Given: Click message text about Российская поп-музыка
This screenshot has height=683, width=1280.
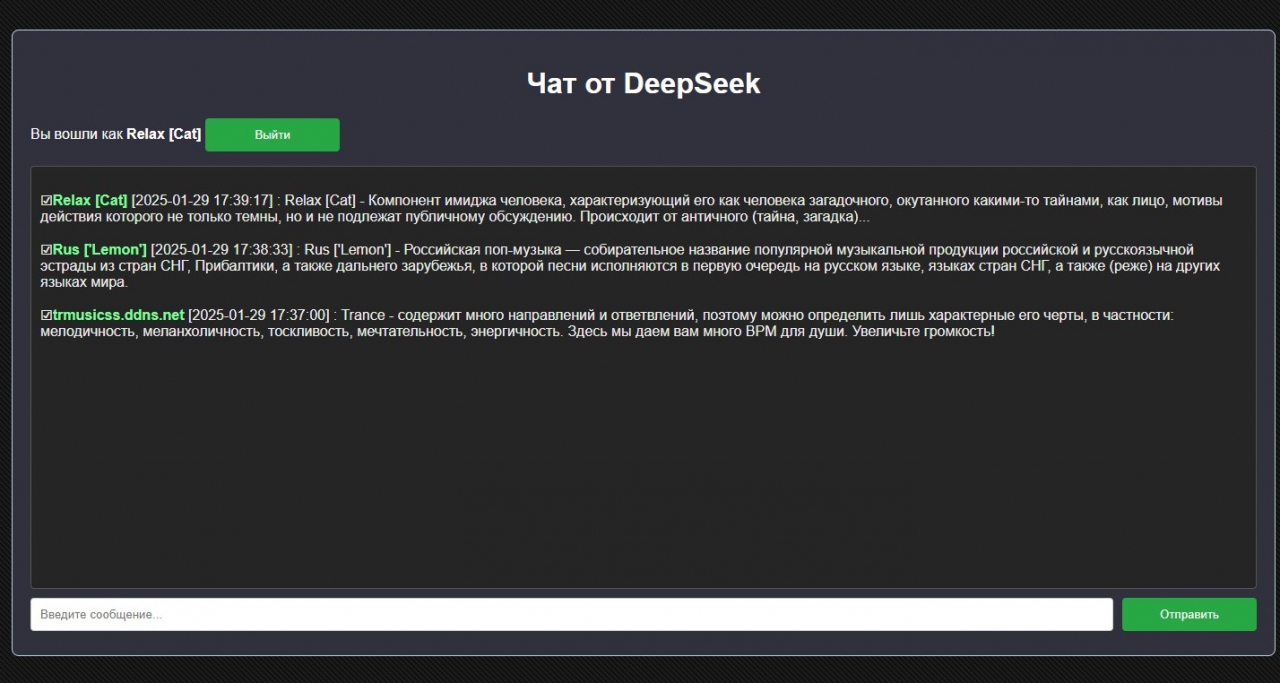Looking at the screenshot, I should (630, 266).
